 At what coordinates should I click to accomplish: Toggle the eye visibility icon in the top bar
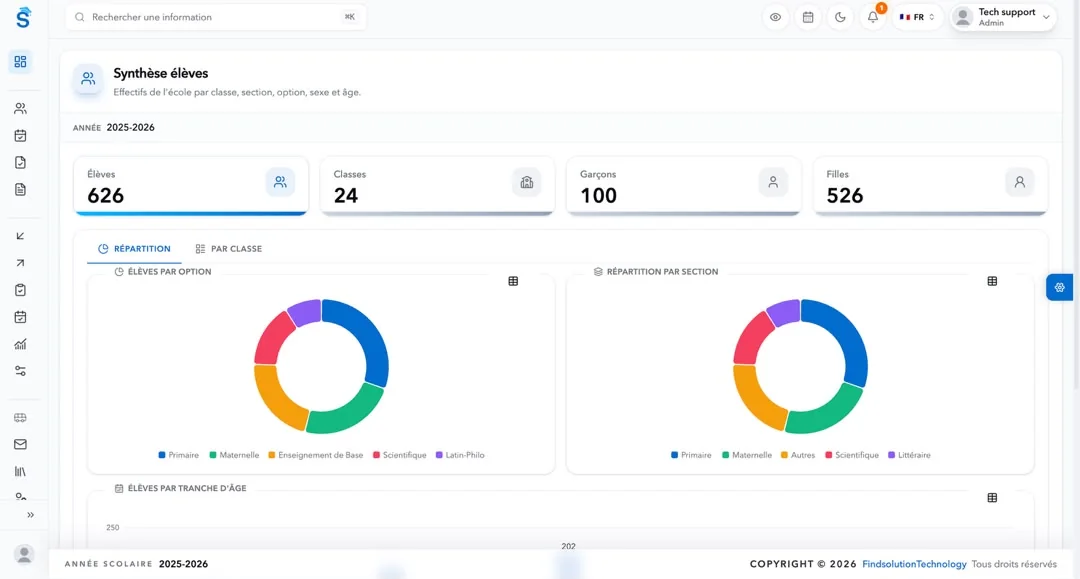(776, 17)
